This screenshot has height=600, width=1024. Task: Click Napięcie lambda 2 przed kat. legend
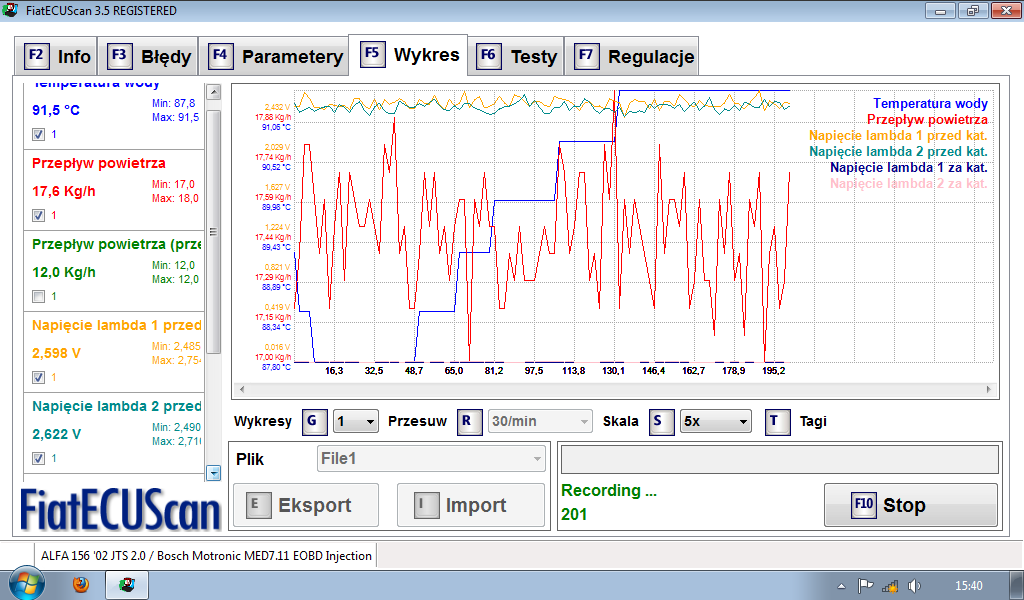click(x=898, y=151)
